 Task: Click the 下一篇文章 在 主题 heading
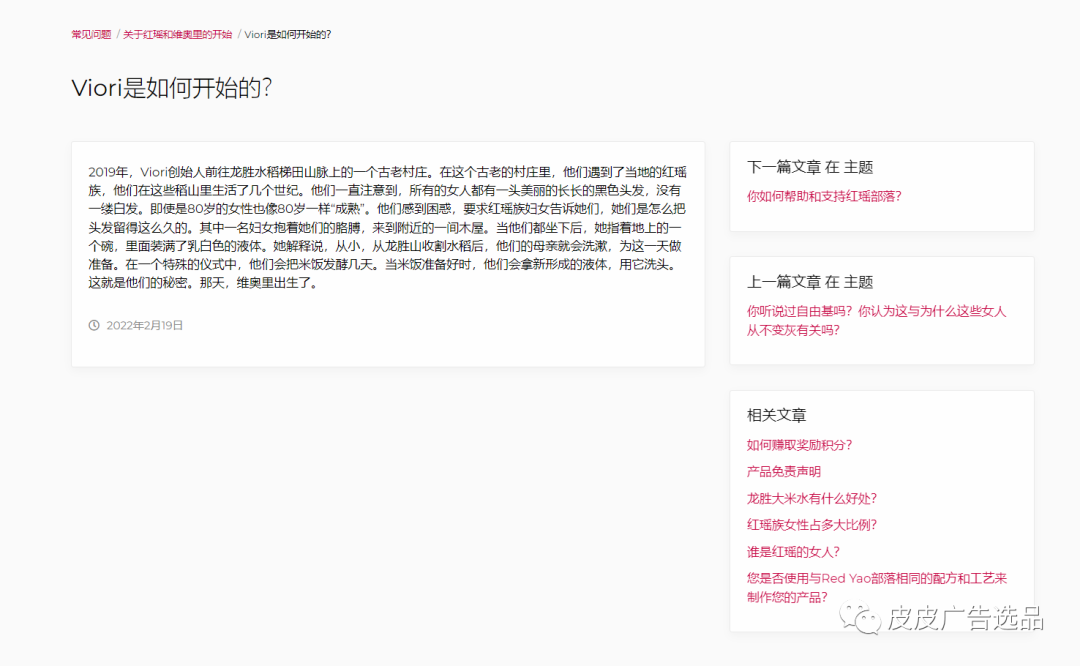tap(810, 167)
